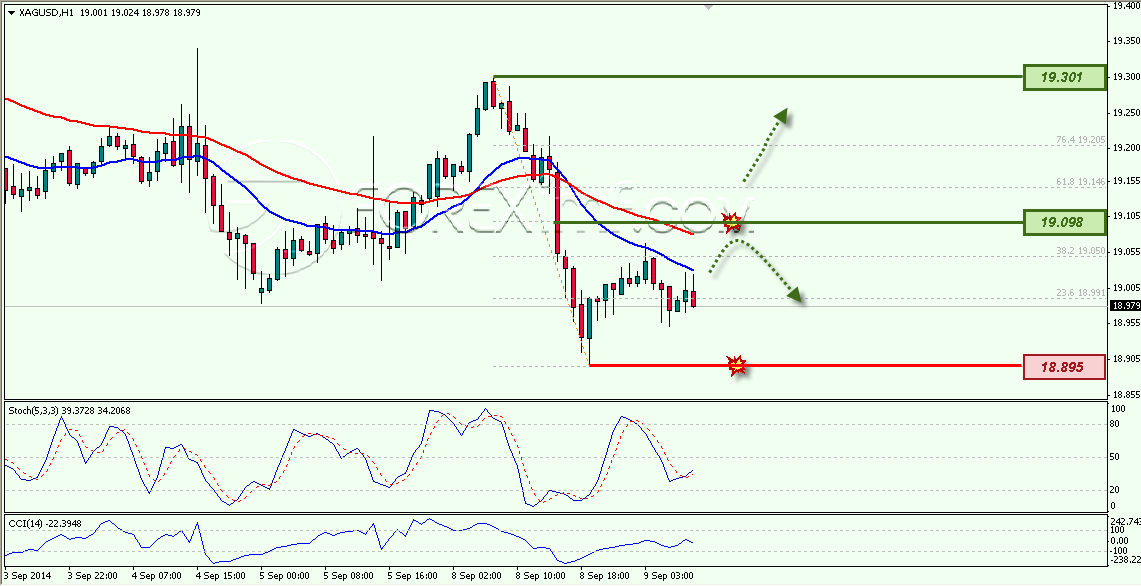
Task: Click 5 Sep 16:00 on the time axis
Action: click(x=414, y=576)
